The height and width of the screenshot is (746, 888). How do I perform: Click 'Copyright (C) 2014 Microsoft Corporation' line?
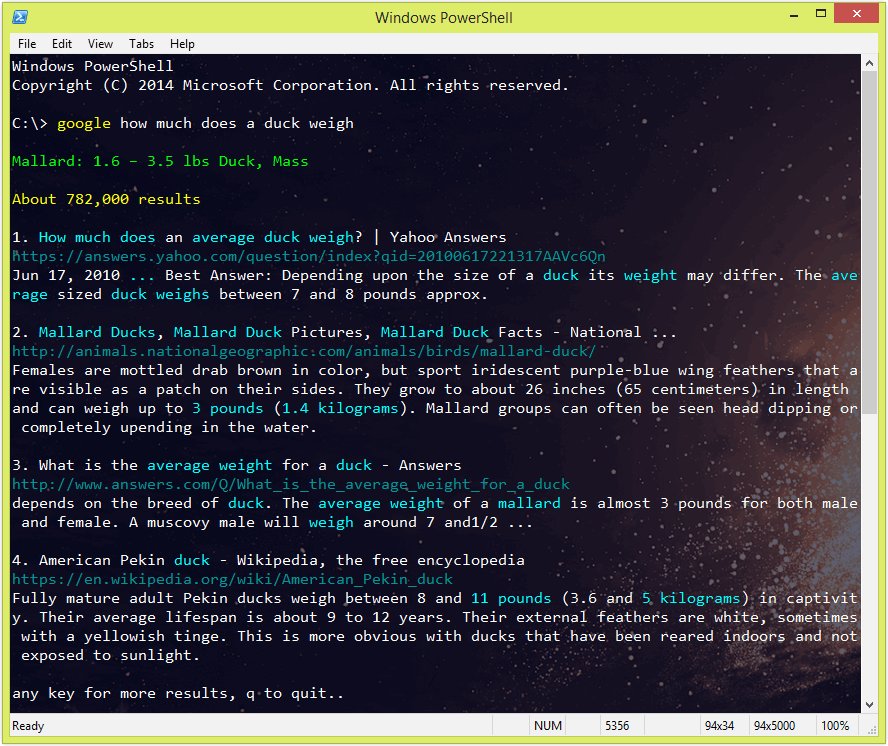click(291, 86)
